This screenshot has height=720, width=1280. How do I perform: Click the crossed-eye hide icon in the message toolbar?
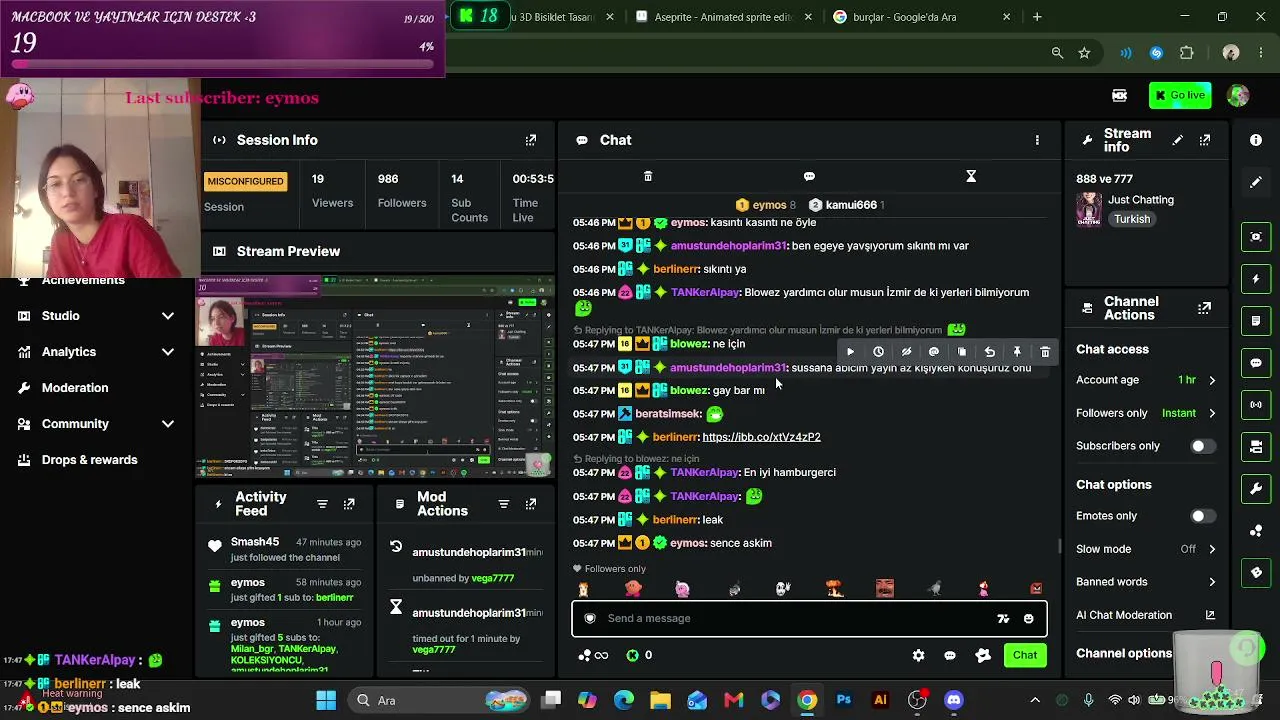(x=906, y=352)
